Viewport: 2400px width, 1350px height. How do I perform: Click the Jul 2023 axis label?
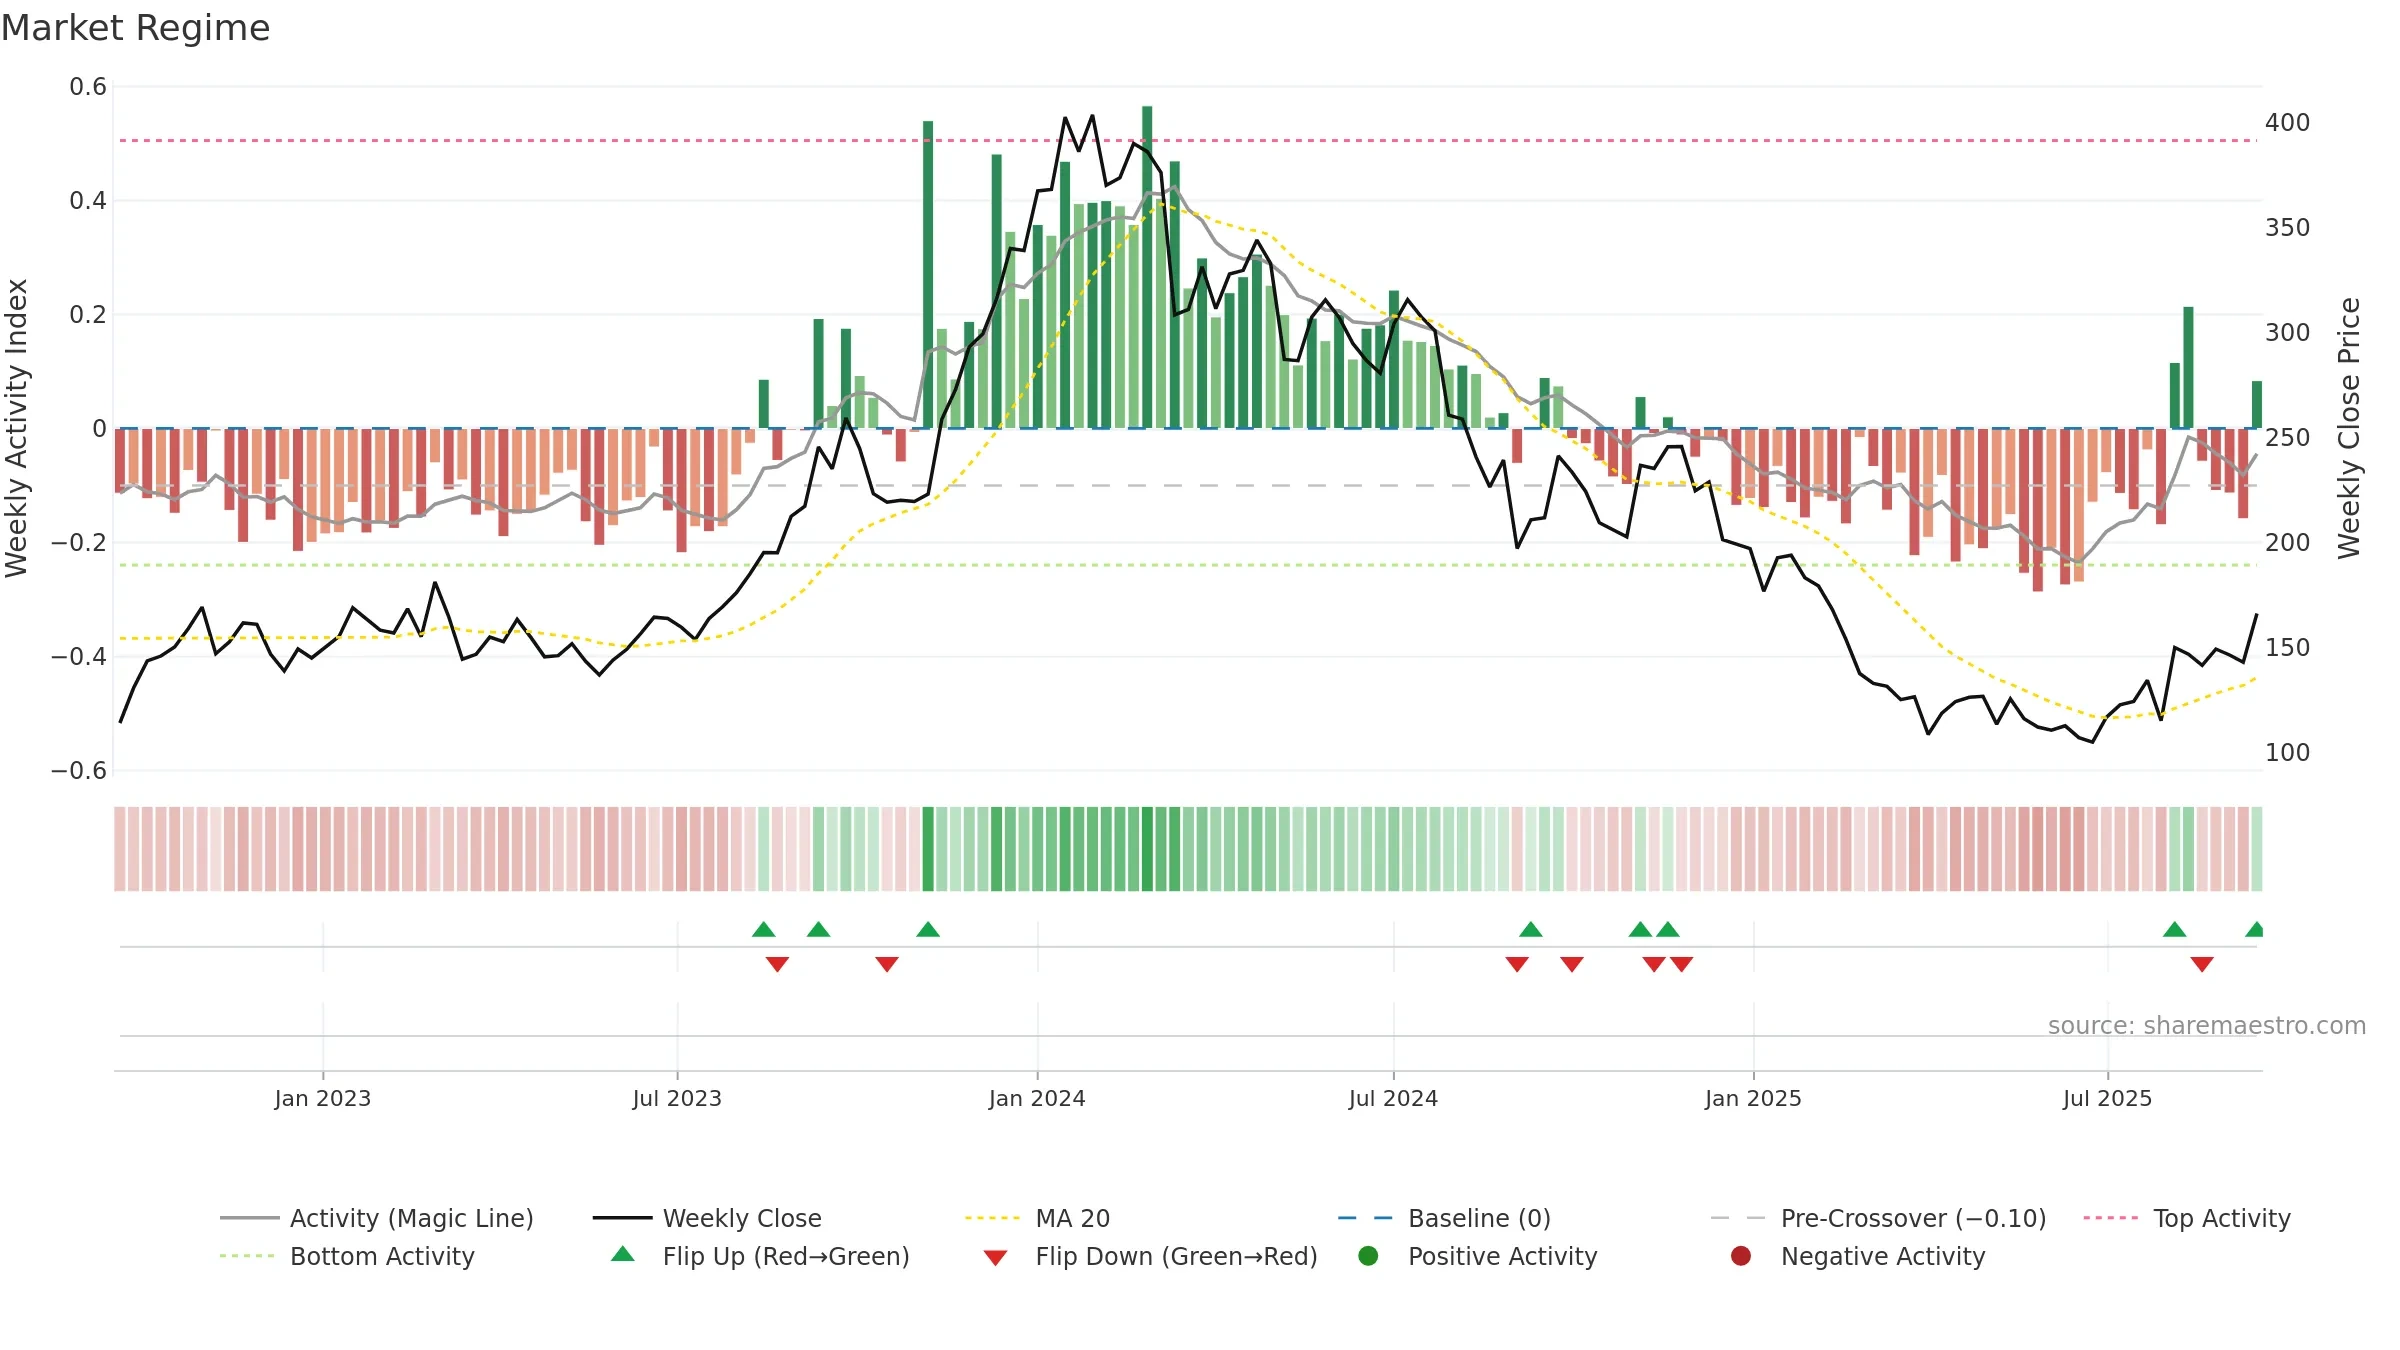tap(677, 1098)
